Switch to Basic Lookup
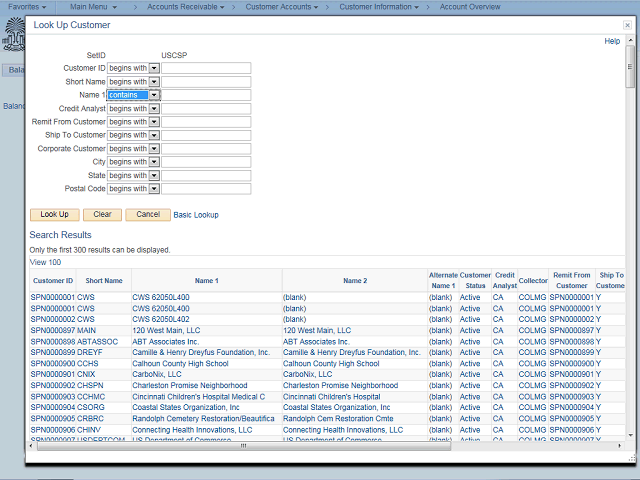Viewport: 640px width, 480px height. 196,215
